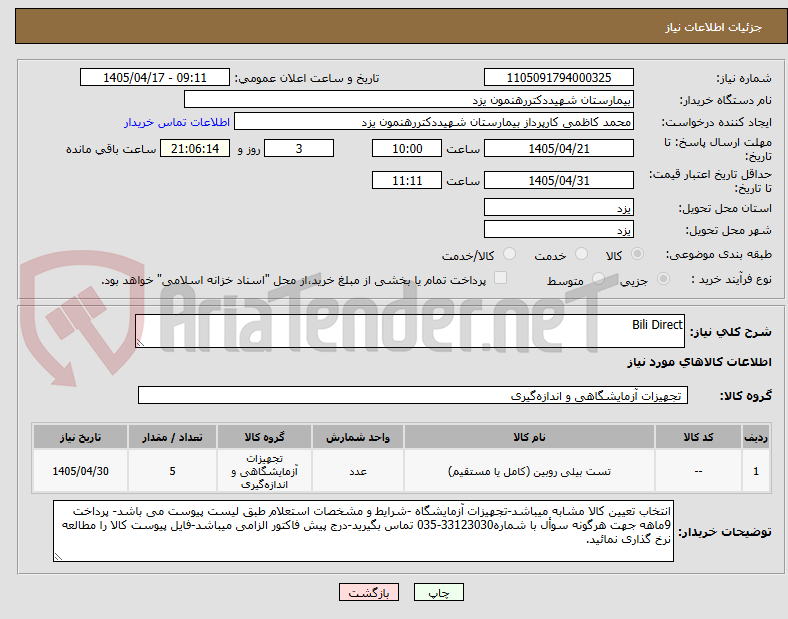Click the description textarea resize handle
The height and width of the screenshot is (619, 788).
tap(140, 343)
